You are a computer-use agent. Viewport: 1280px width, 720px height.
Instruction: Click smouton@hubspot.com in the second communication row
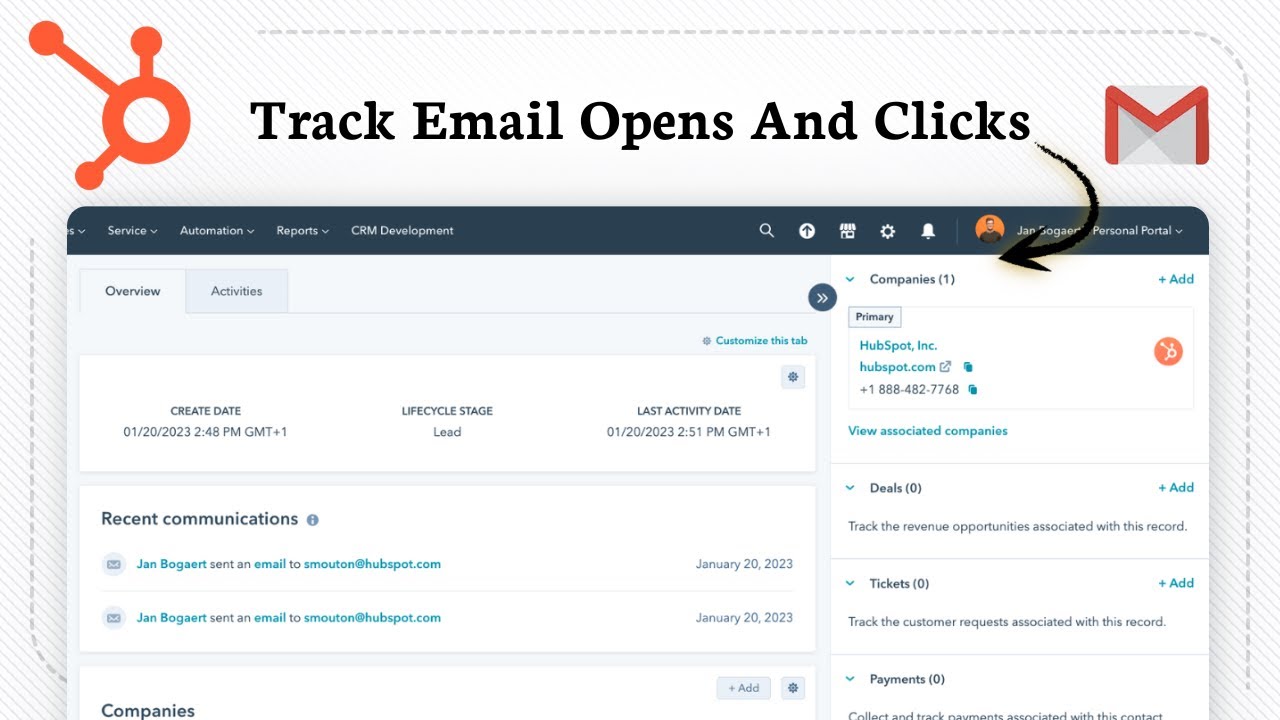click(x=372, y=618)
